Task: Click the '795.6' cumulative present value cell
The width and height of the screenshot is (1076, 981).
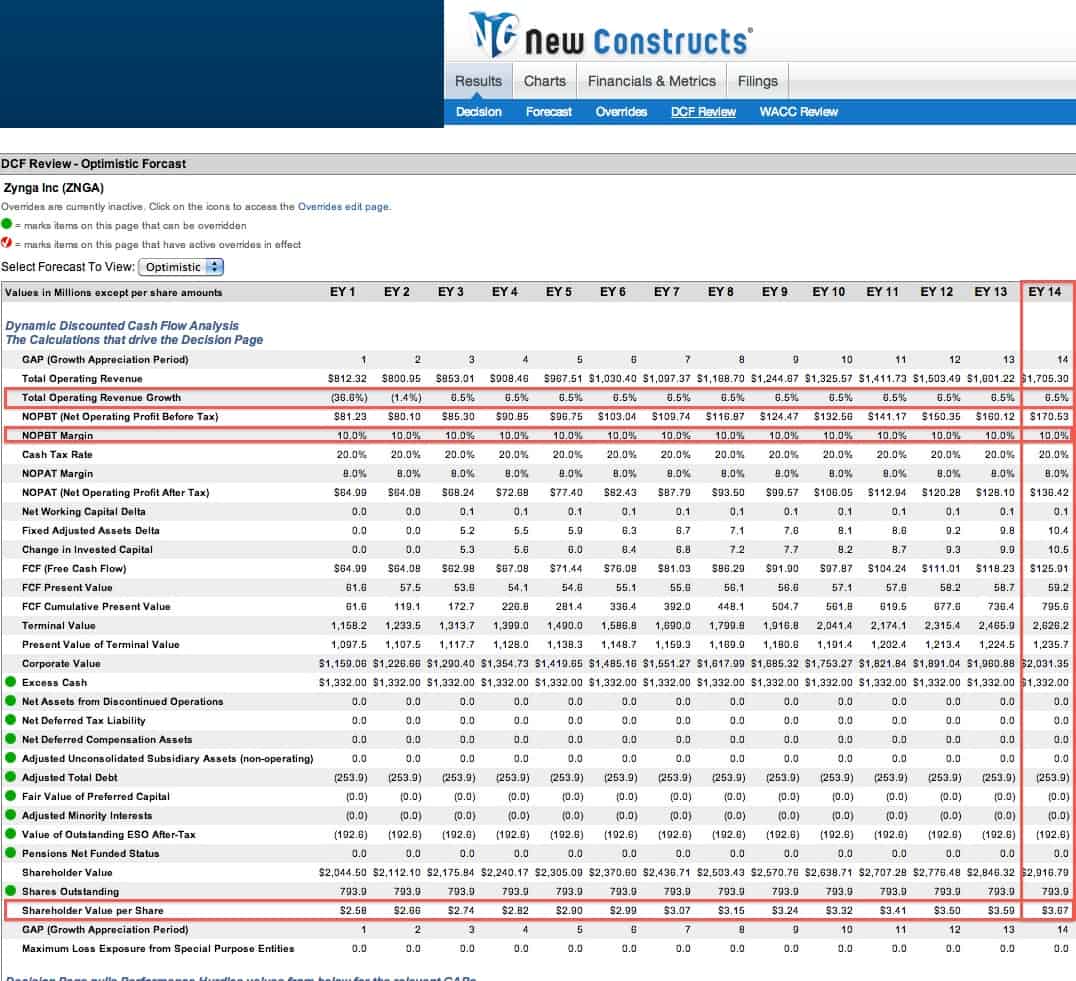Action: 1055,606
